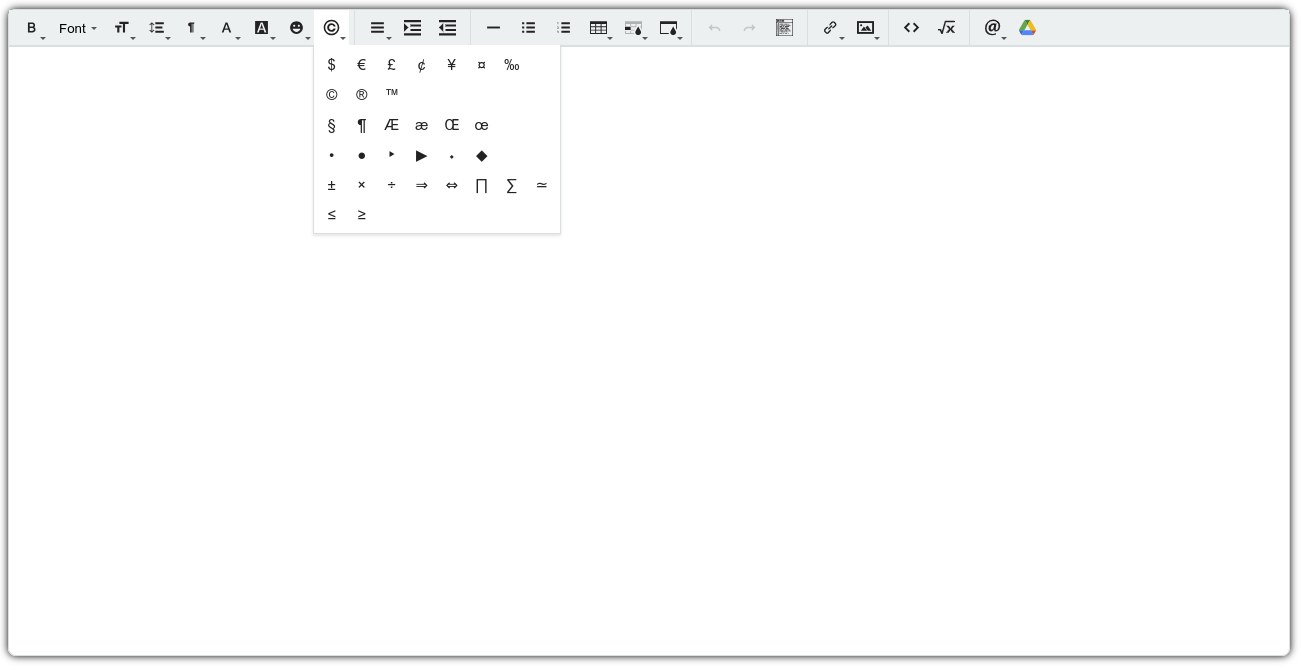This screenshot has width=1301, height=670.
Task: Insert a horizontal line
Action: point(494,28)
